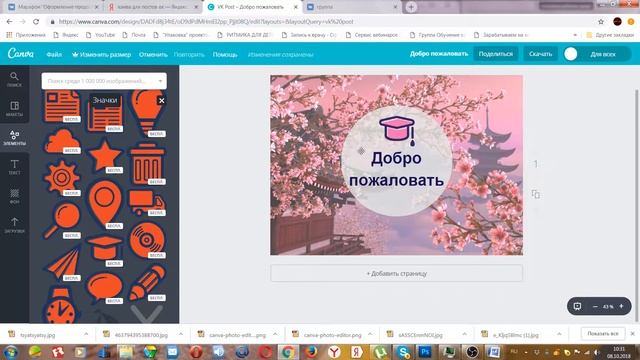The height and width of the screenshot is (360, 640).
Task: Open Firefox from the taskbar
Action: tap(311, 352)
